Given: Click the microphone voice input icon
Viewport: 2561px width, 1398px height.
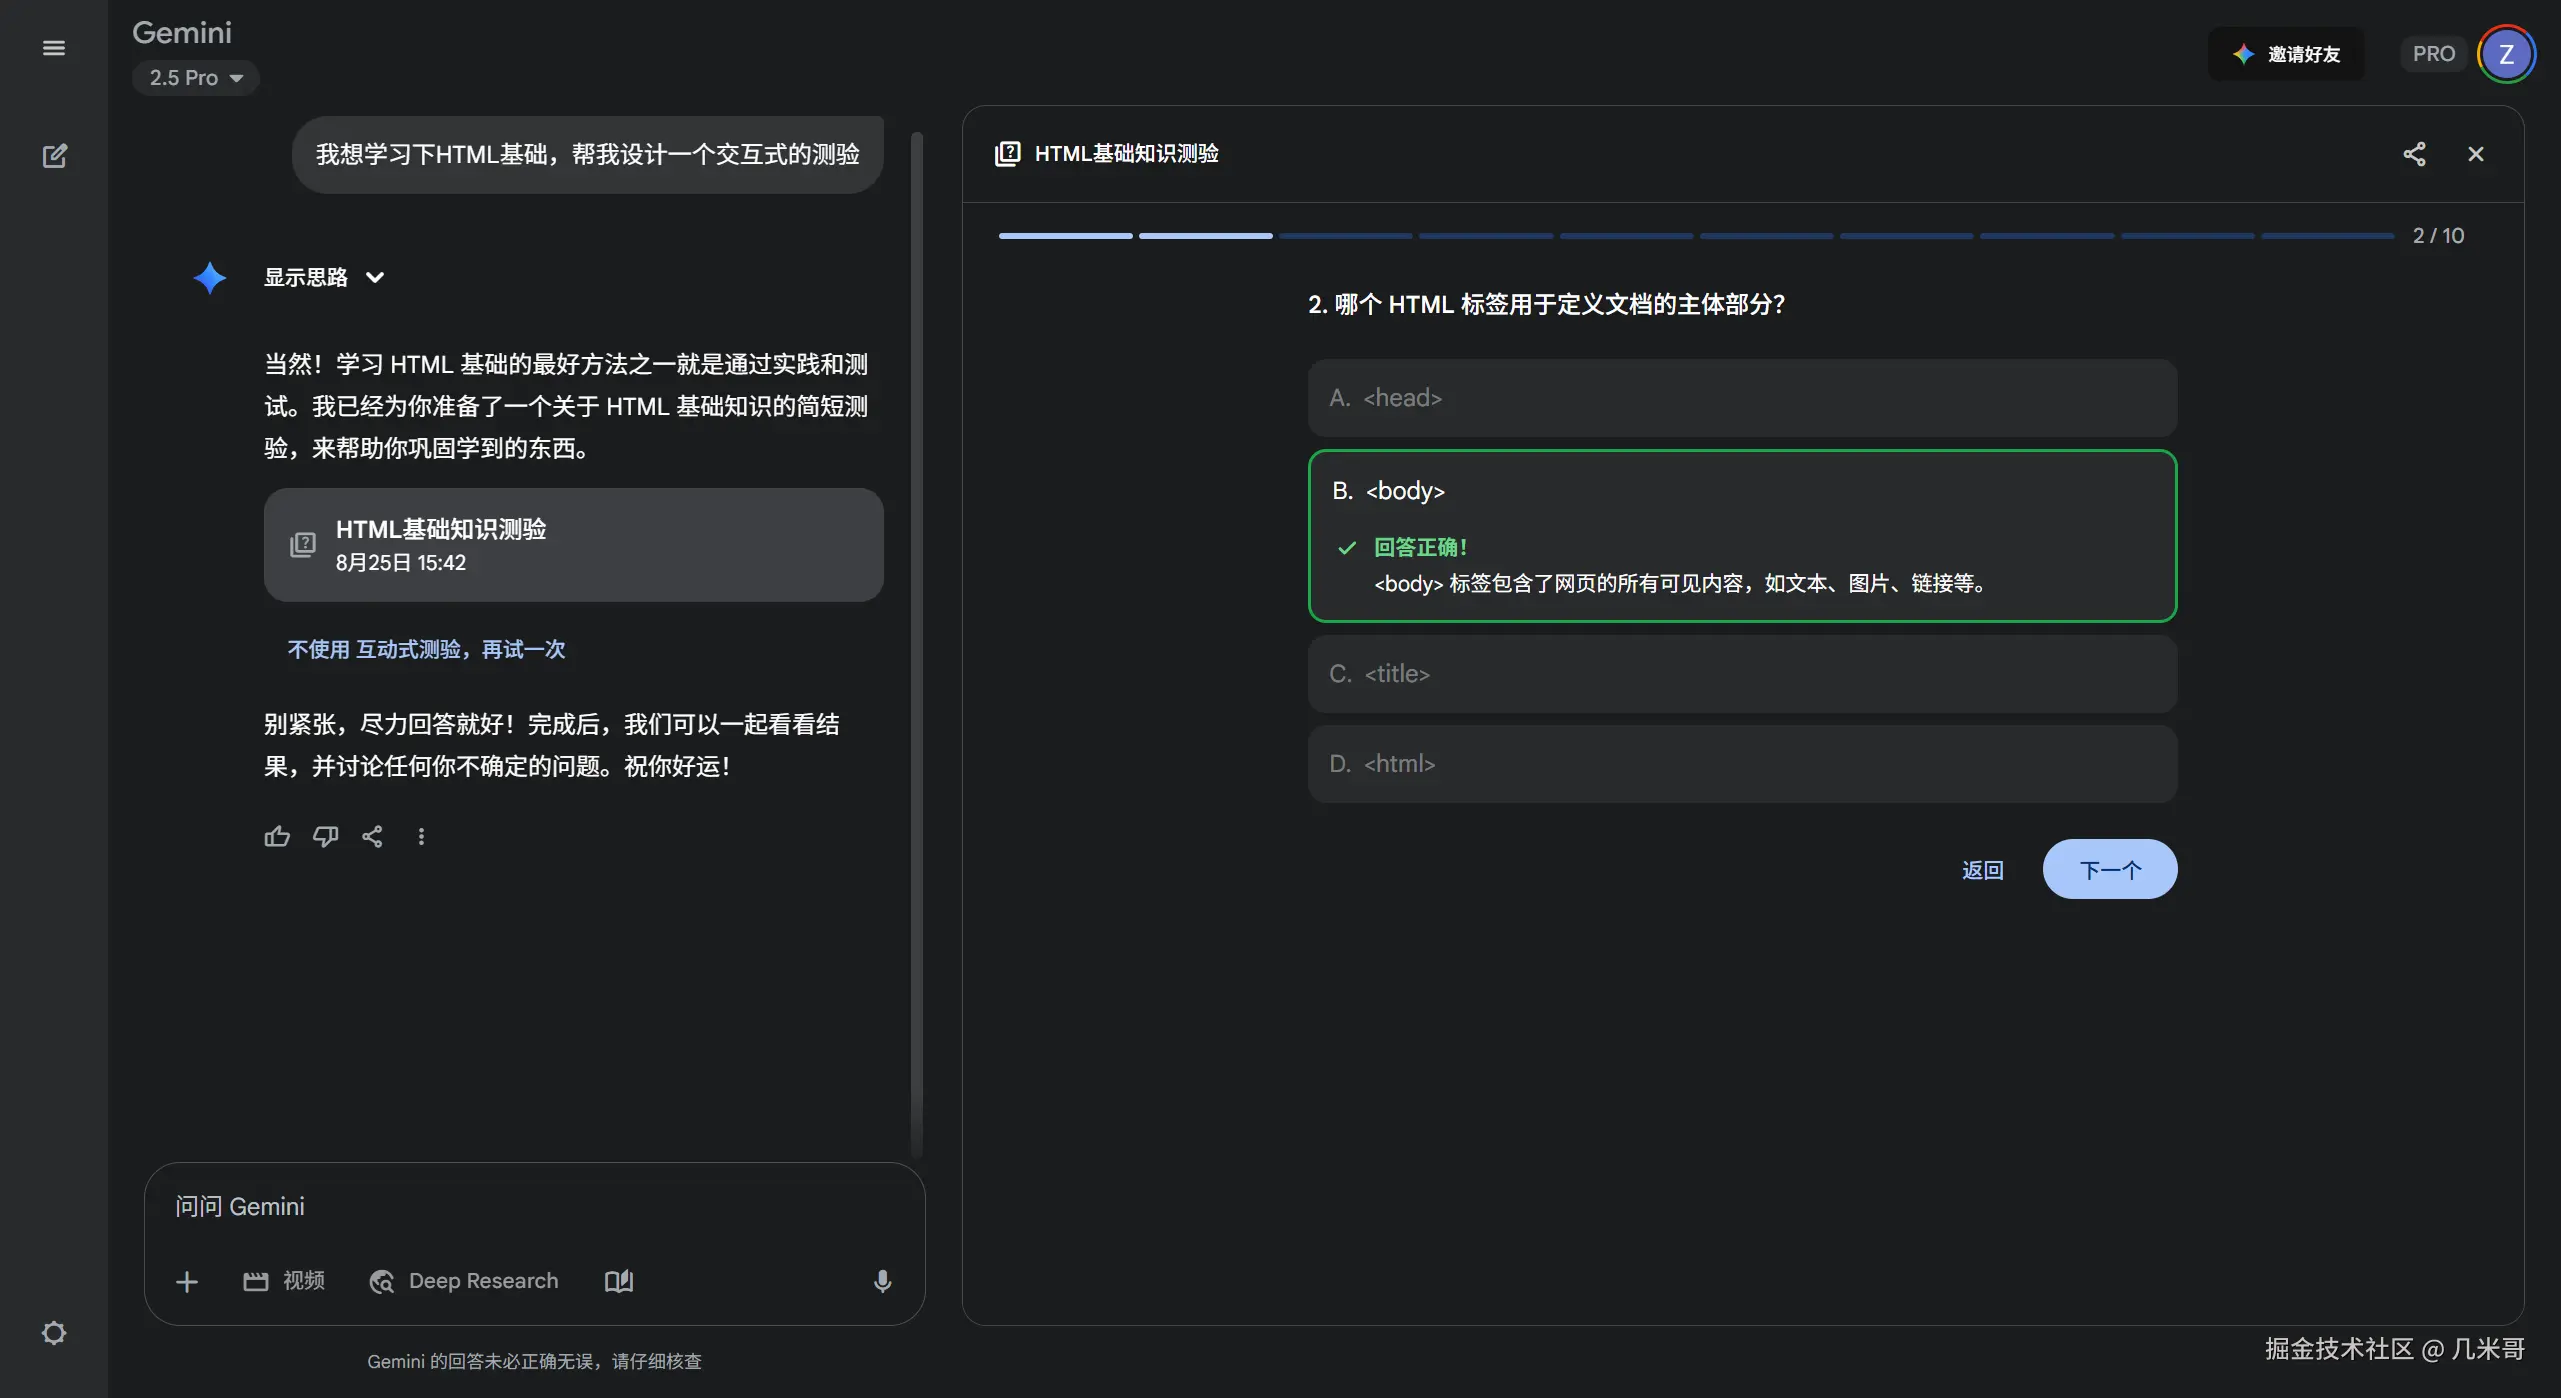Looking at the screenshot, I should point(882,1281).
